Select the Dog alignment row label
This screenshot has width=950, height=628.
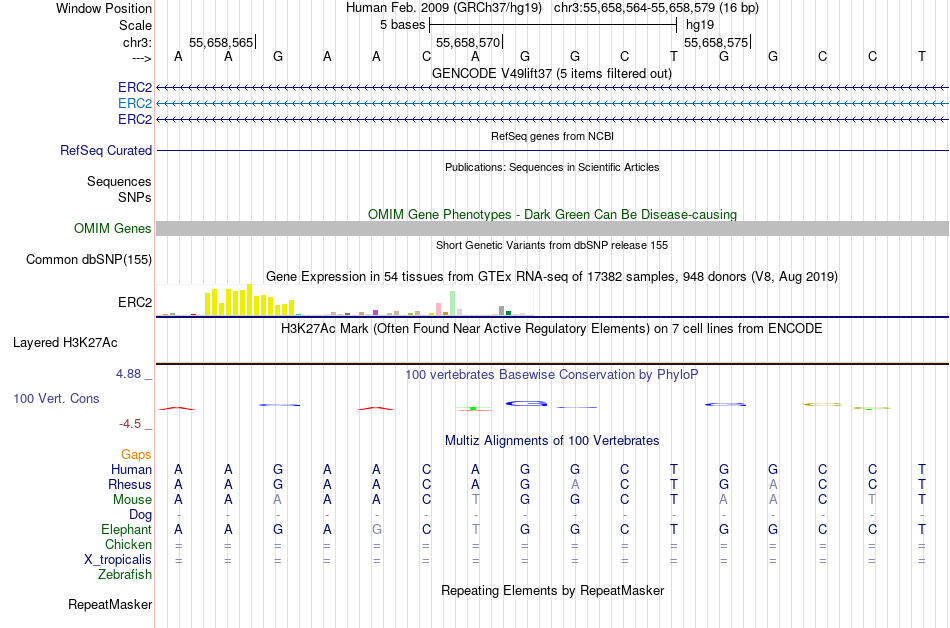tap(140, 515)
